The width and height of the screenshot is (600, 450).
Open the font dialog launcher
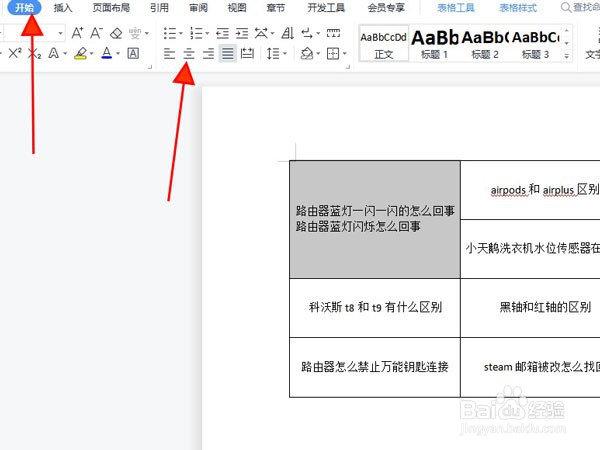click(150, 67)
